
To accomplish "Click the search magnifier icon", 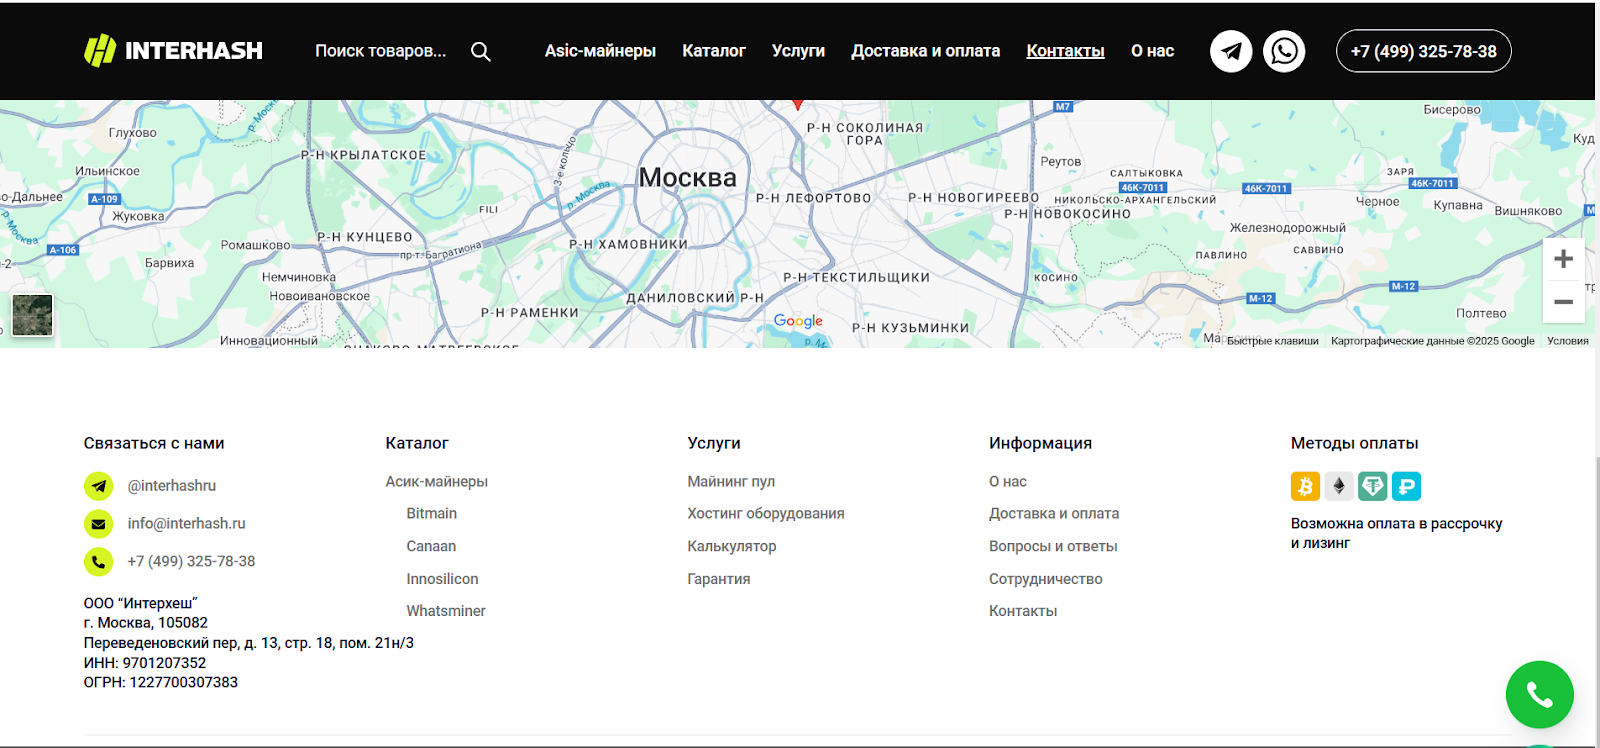I will [481, 52].
